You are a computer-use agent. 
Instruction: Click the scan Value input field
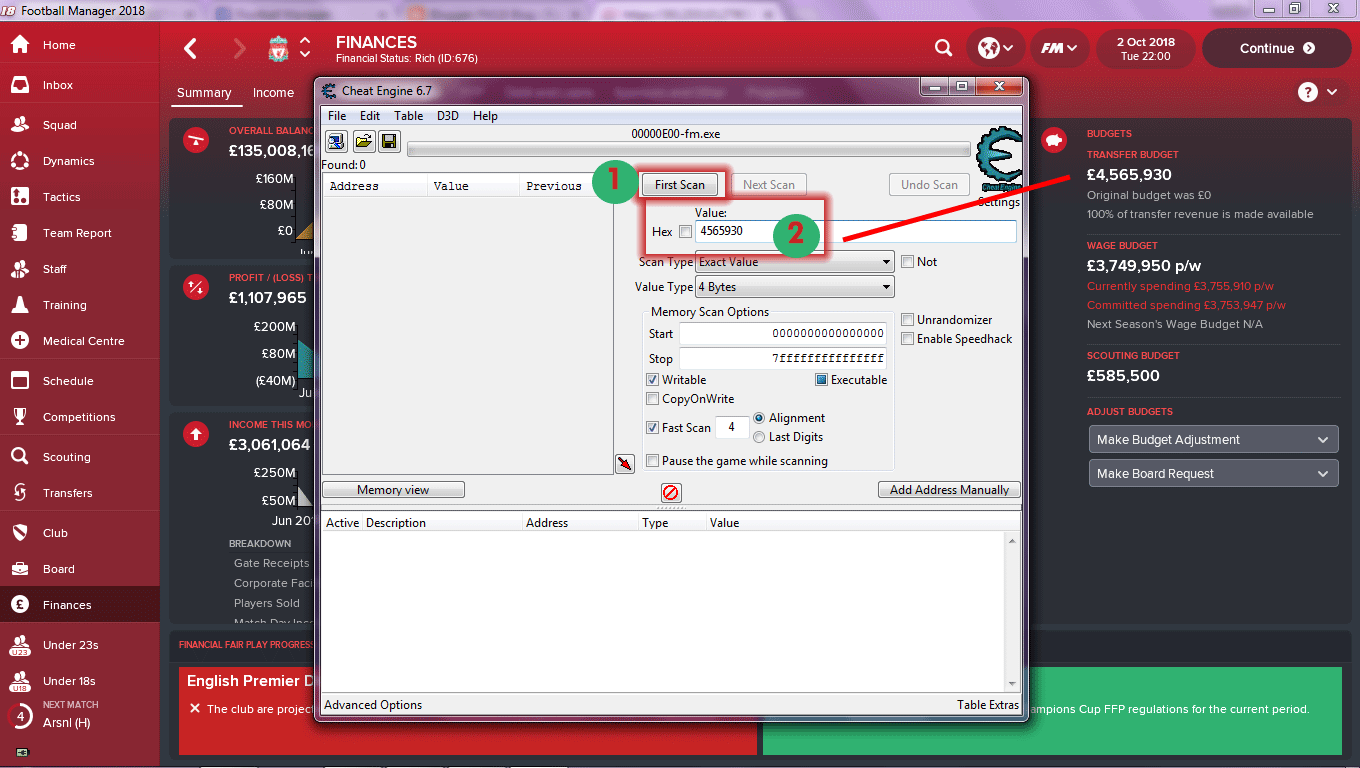pos(856,231)
